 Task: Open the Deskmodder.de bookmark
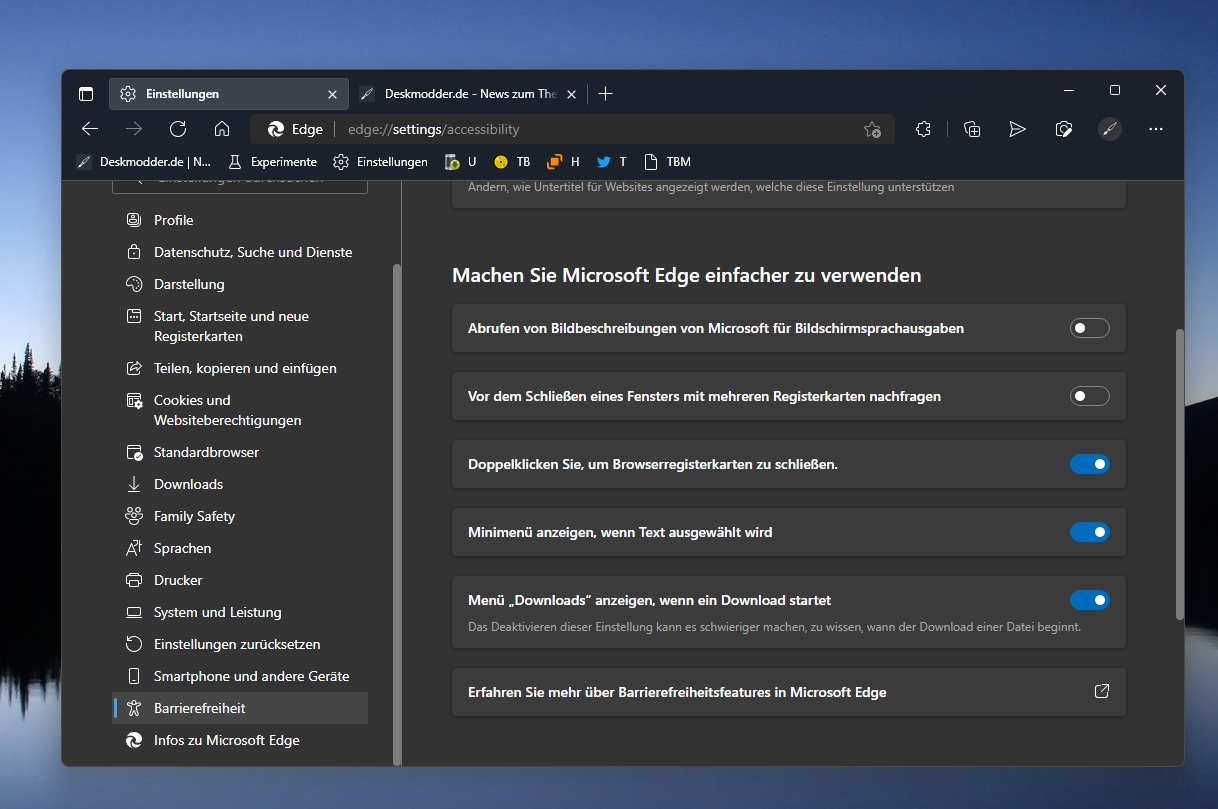pyautogui.click(x=145, y=161)
